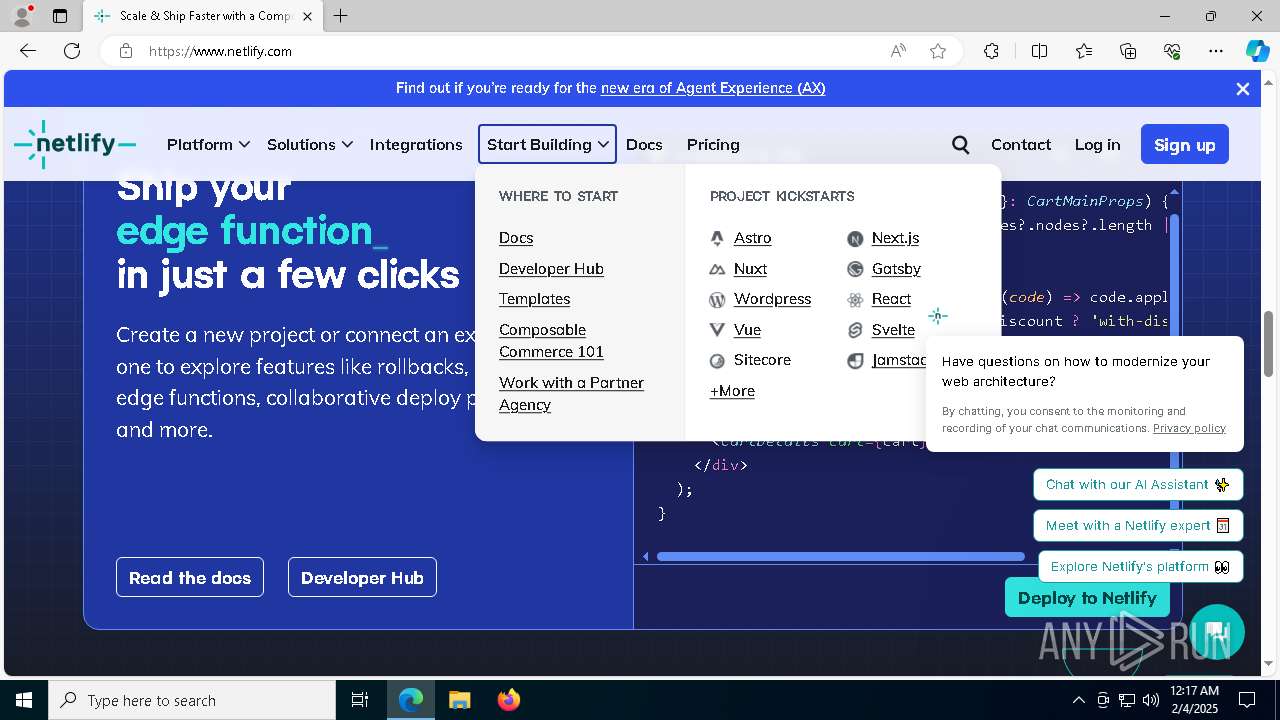Open the site search magnifier icon
The image size is (1280, 720).
(x=960, y=145)
